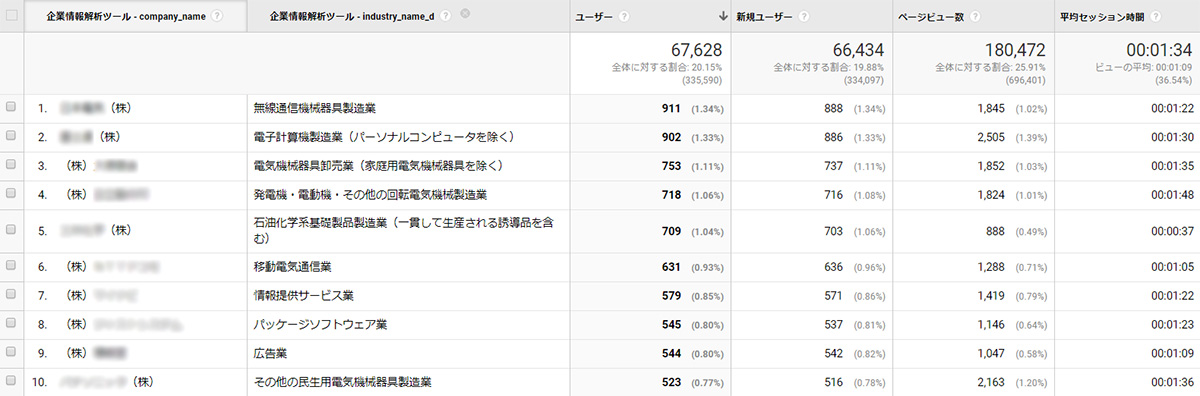Sort by the ページビュー数 column header
The width and height of the screenshot is (1200, 396).
pyautogui.click(x=932, y=16)
